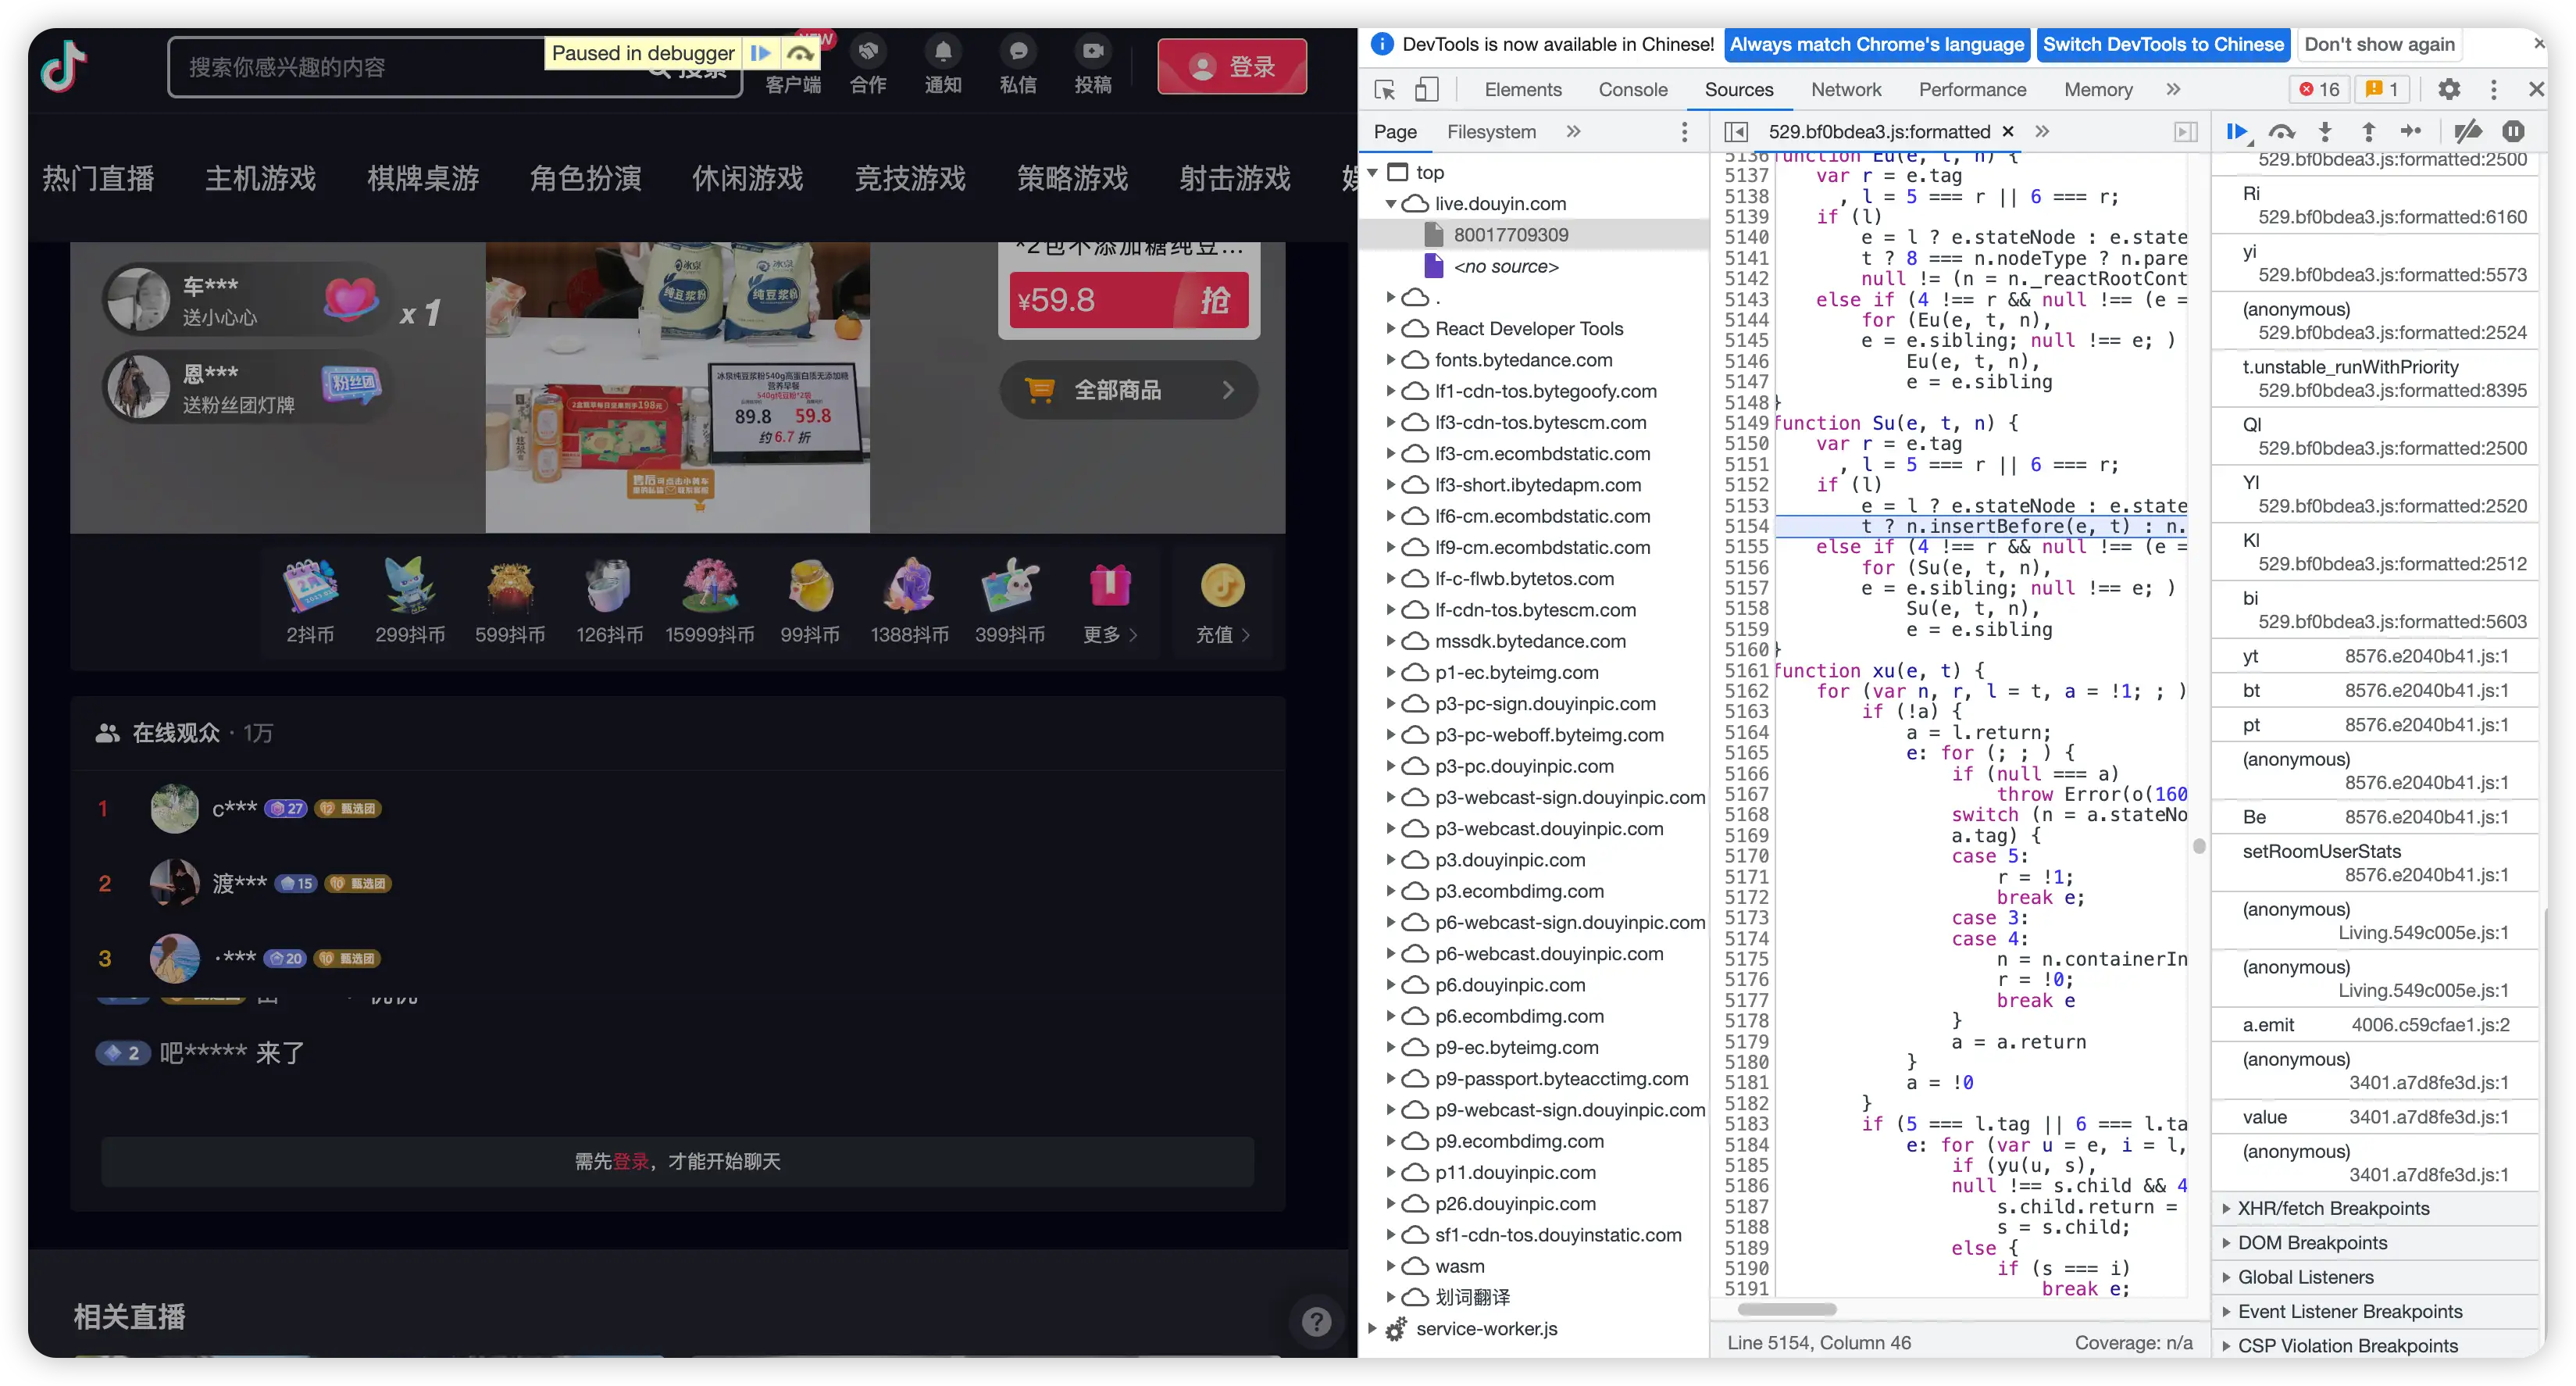Switch to the Console tab
Image resolution: width=2576 pixels, height=1386 pixels.
point(1632,90)
